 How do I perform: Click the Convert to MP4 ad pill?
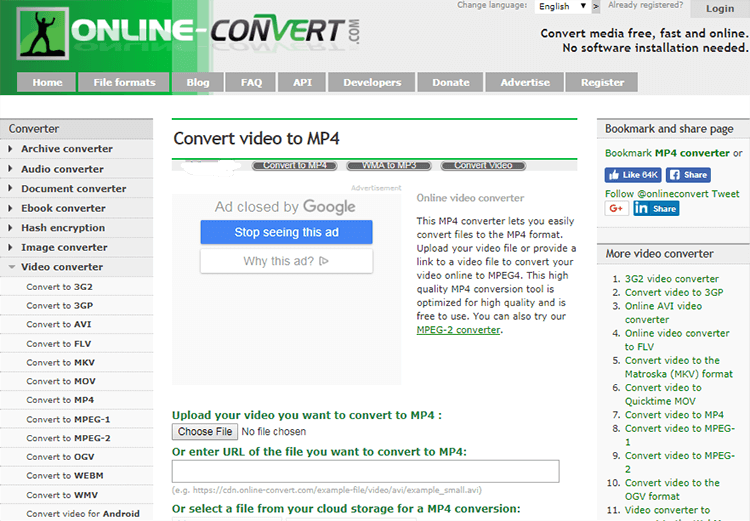295,166
